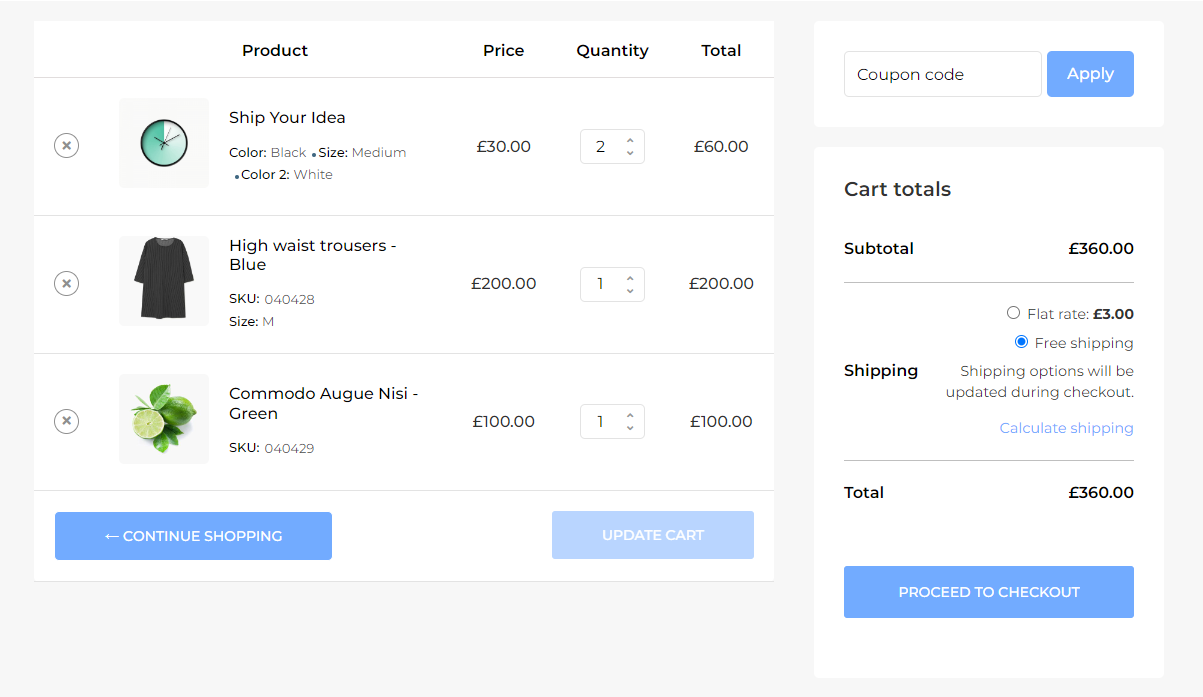Increase Ship Your Idea quantity with up arrow

(630, 141)
